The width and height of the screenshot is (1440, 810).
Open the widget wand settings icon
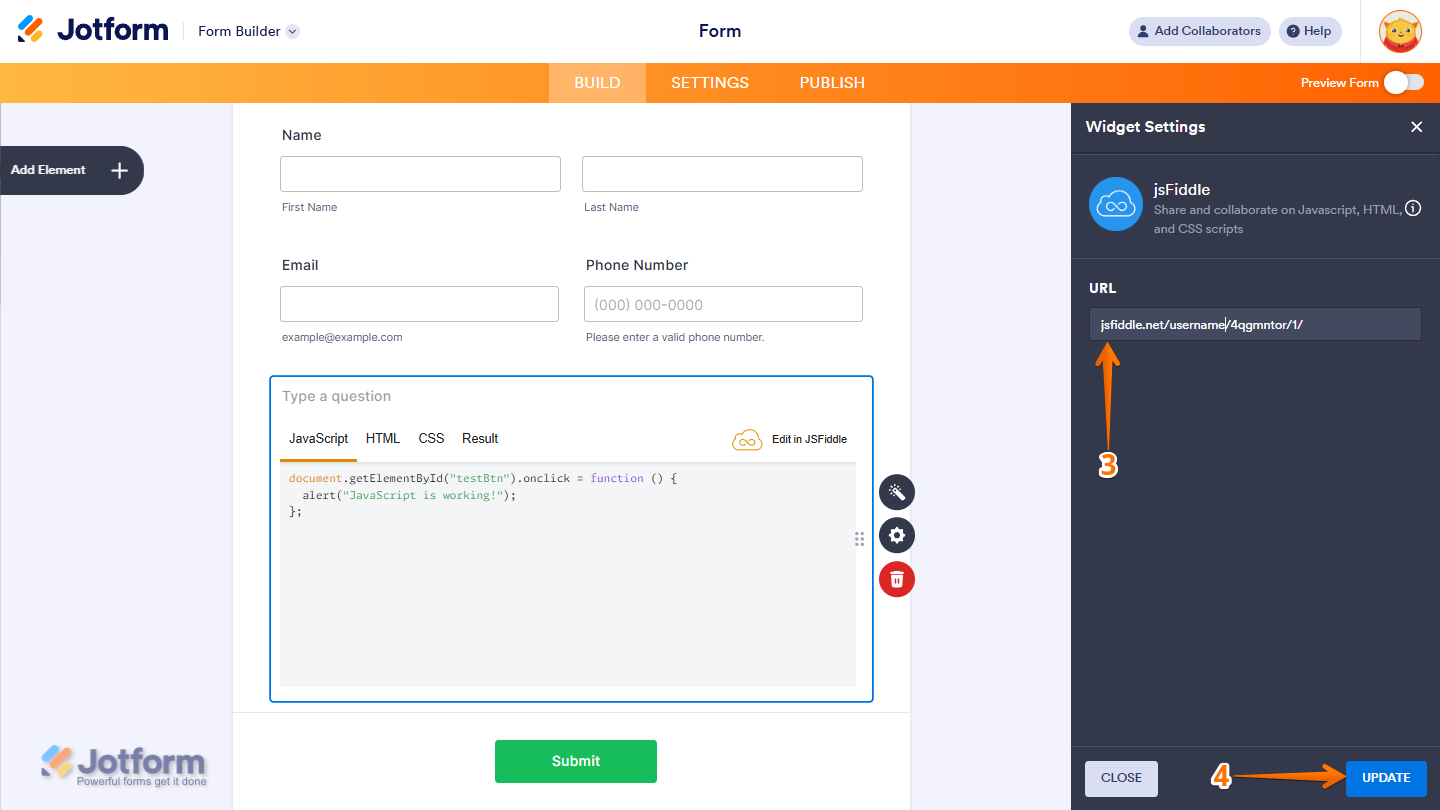coord(896,492)
